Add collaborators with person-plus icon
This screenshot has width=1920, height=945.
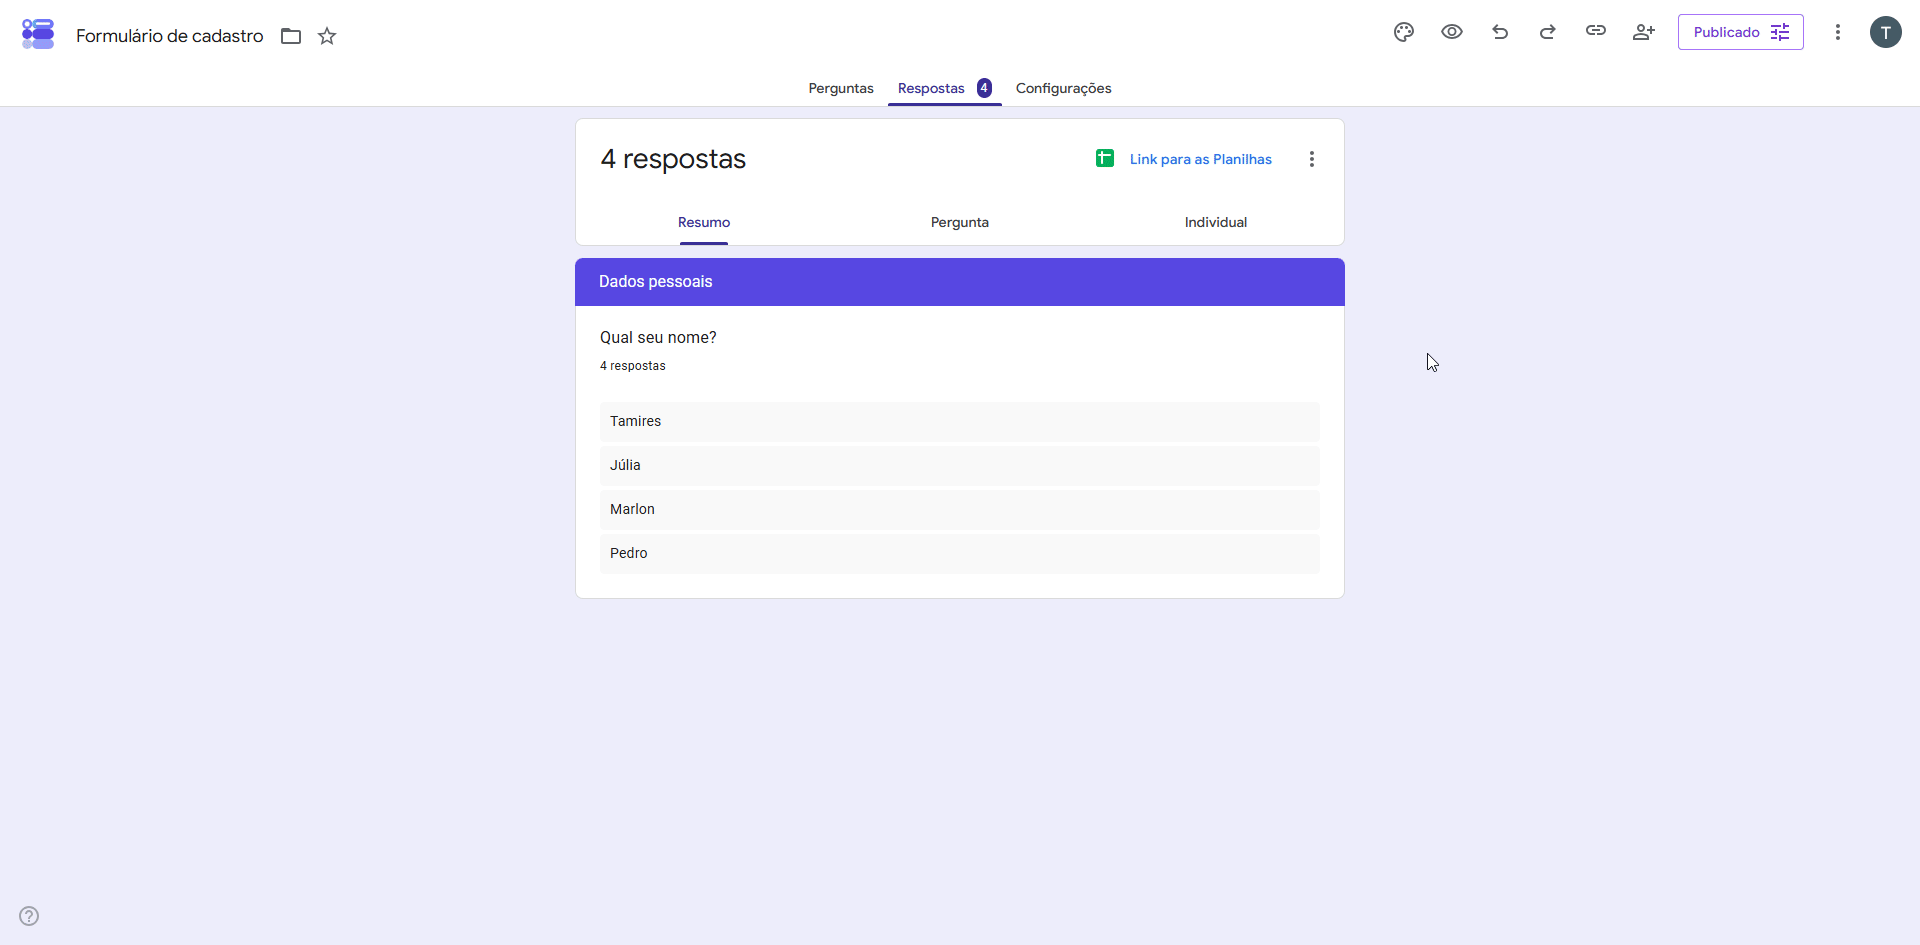pyautogui.click(x=1644, y=32)
